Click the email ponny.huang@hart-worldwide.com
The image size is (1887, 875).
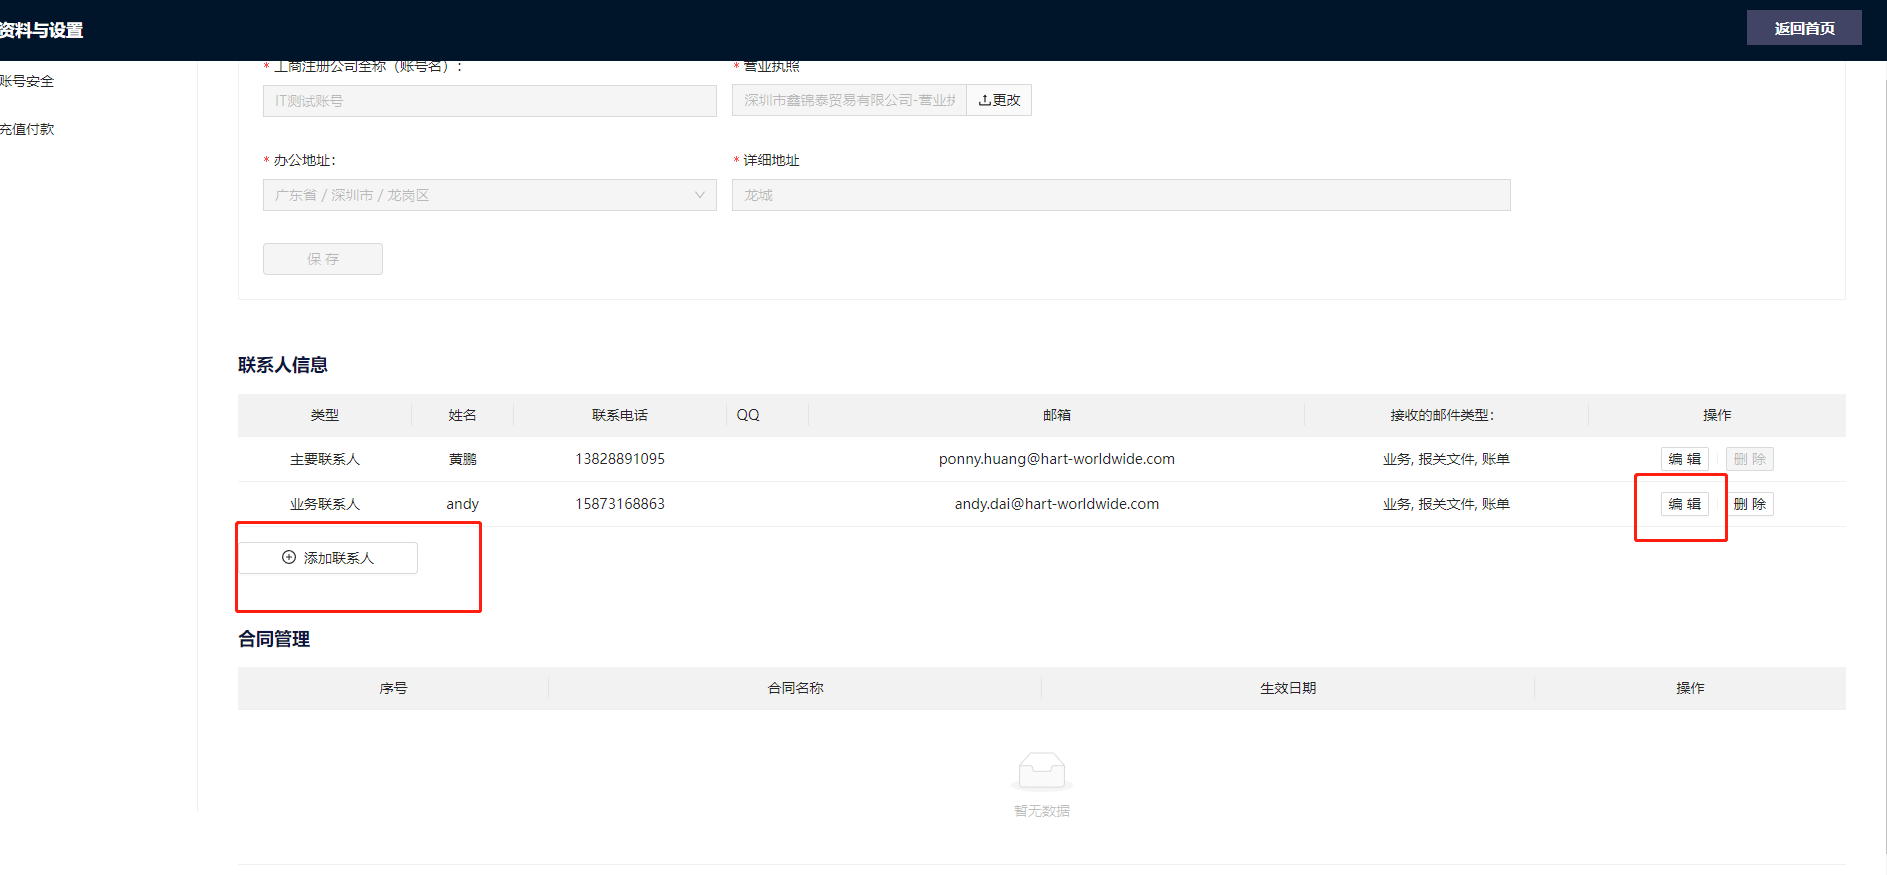[x=1056, y=459]
